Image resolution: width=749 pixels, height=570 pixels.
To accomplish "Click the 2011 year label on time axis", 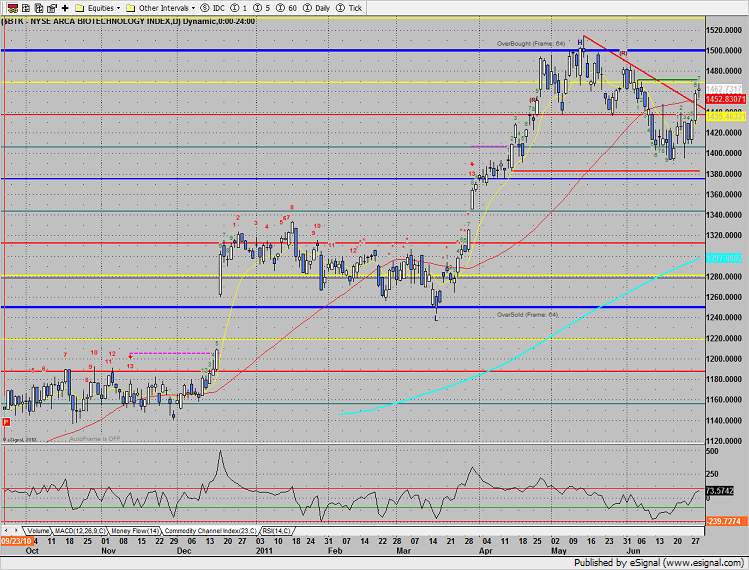I will point(264,551).
